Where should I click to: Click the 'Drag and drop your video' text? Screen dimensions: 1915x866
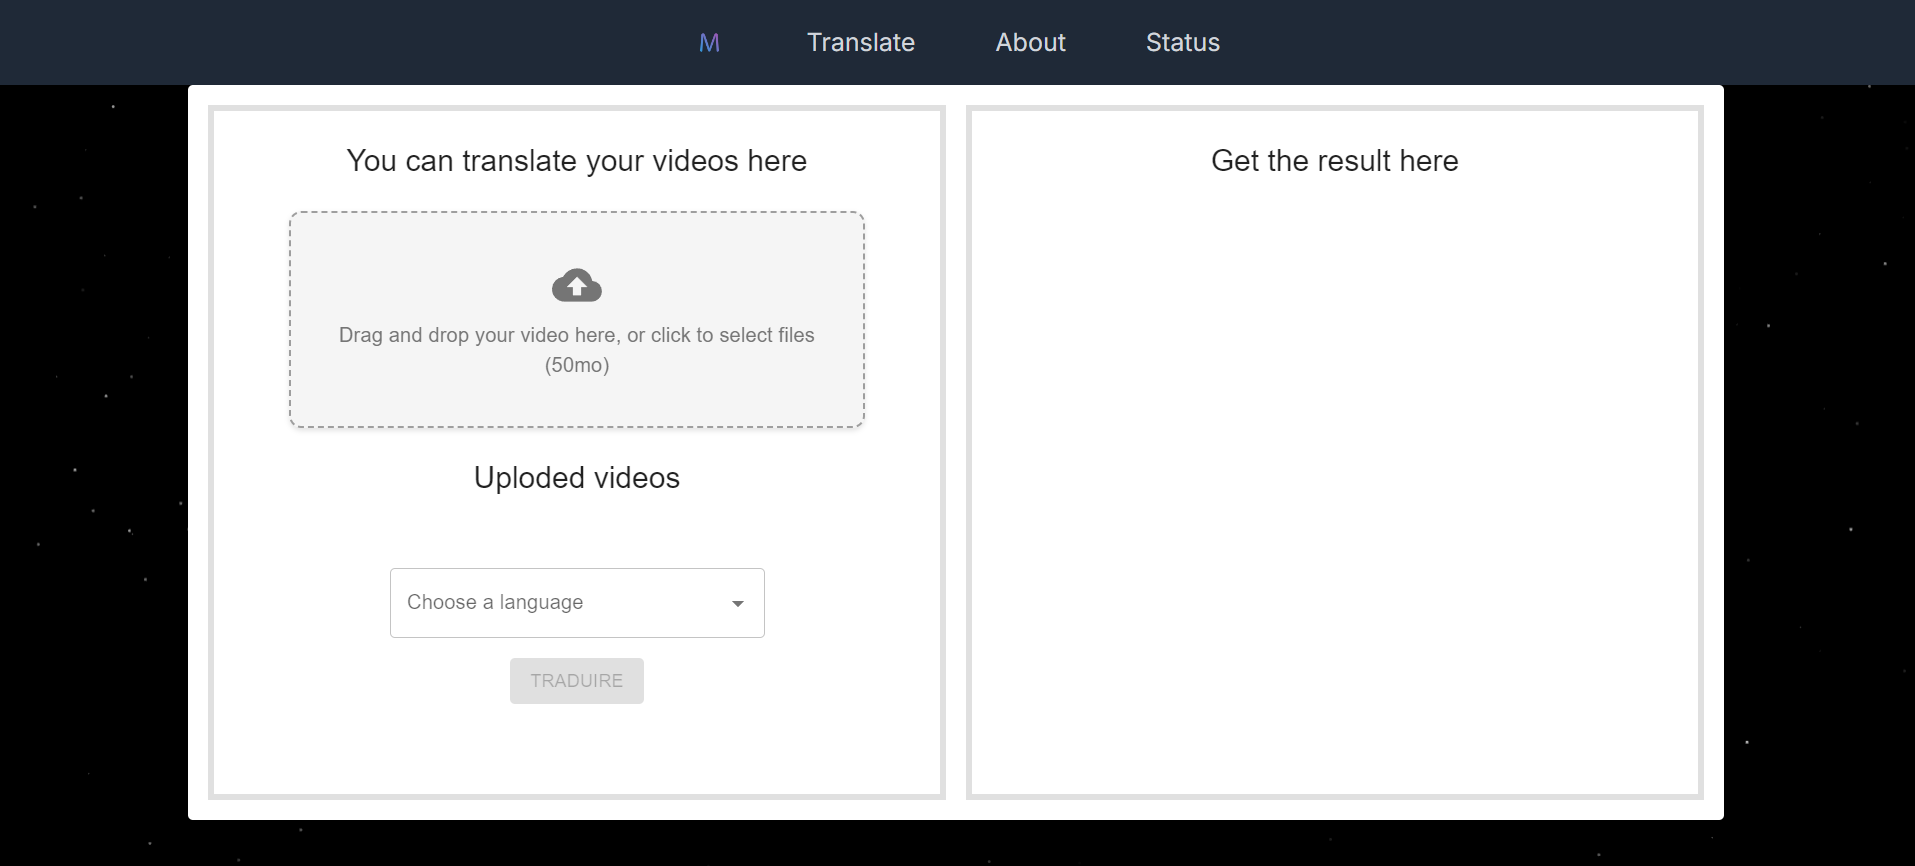tap(576, 335)
